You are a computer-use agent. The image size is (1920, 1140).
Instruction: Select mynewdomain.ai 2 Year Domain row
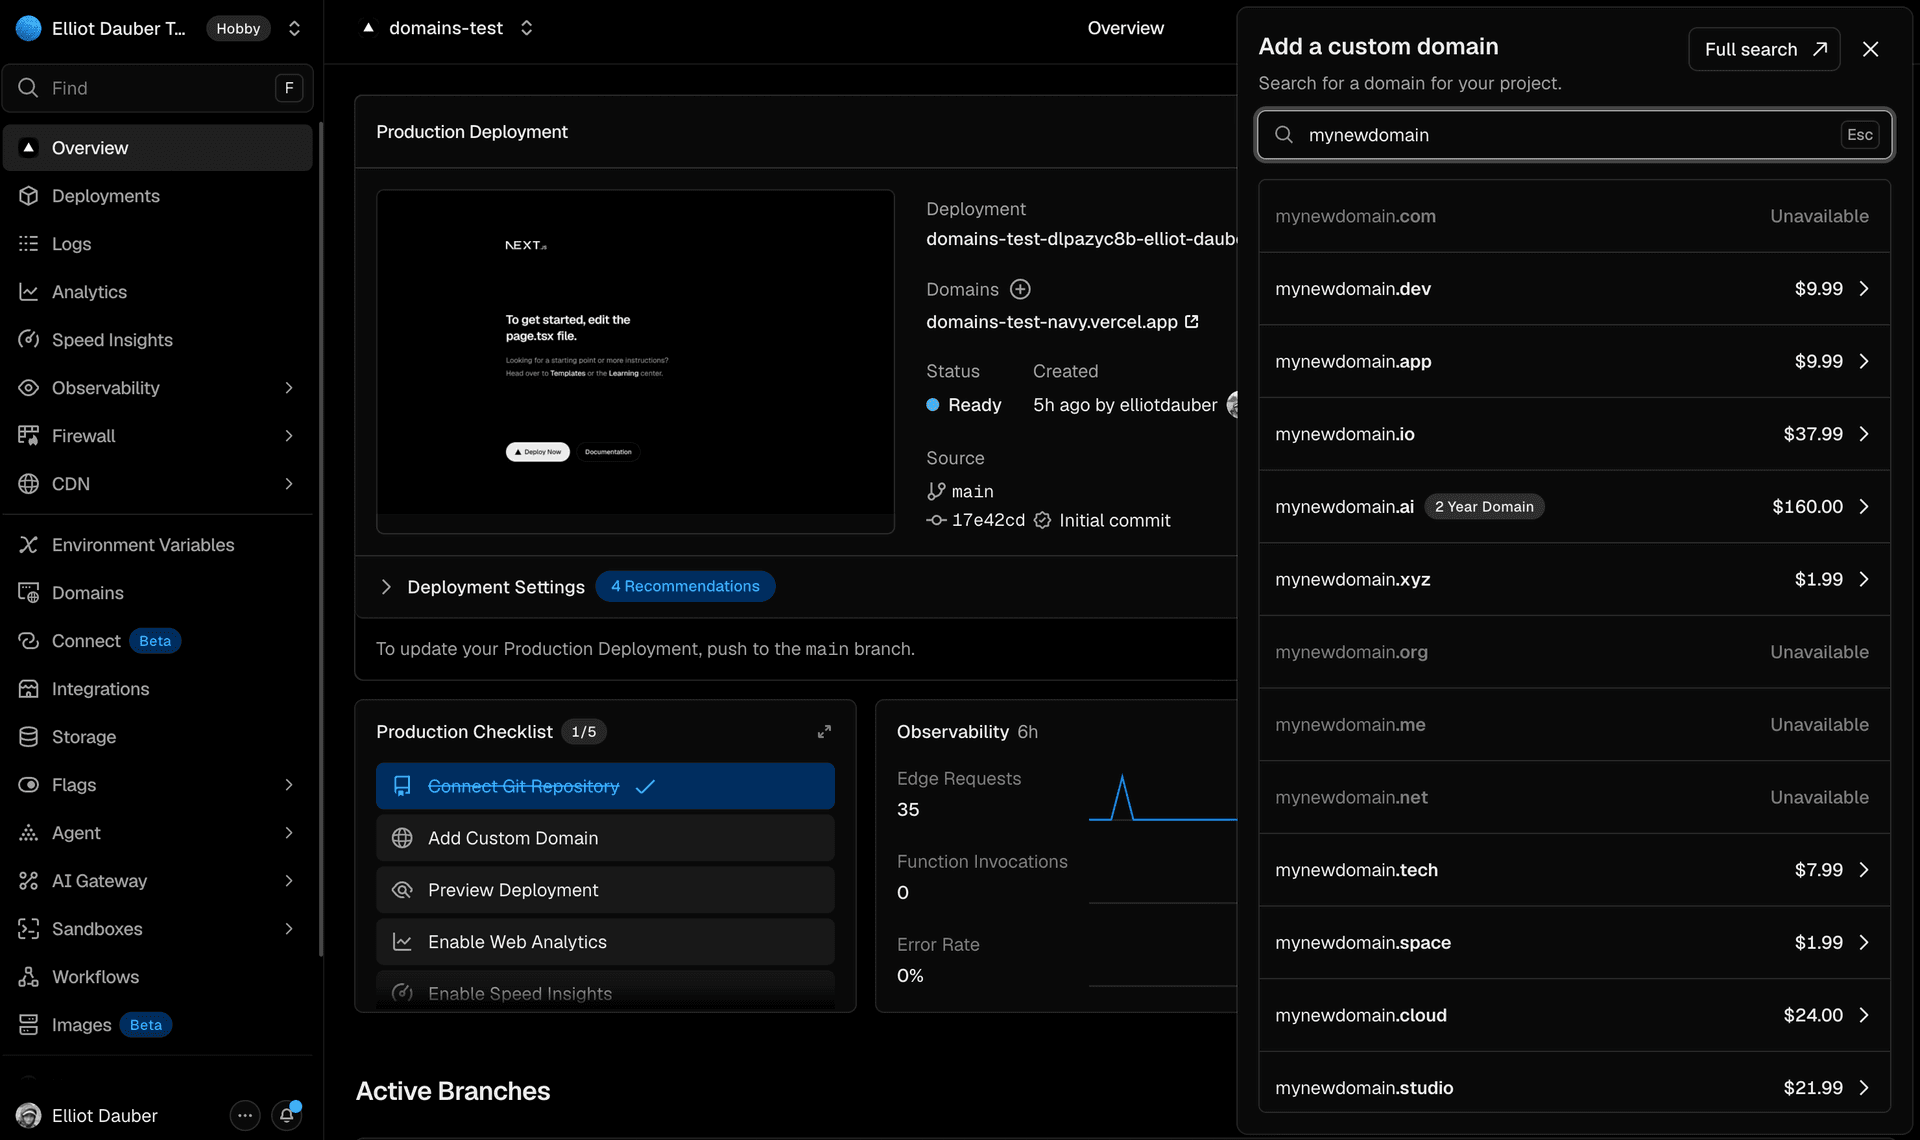(1574, 507)
